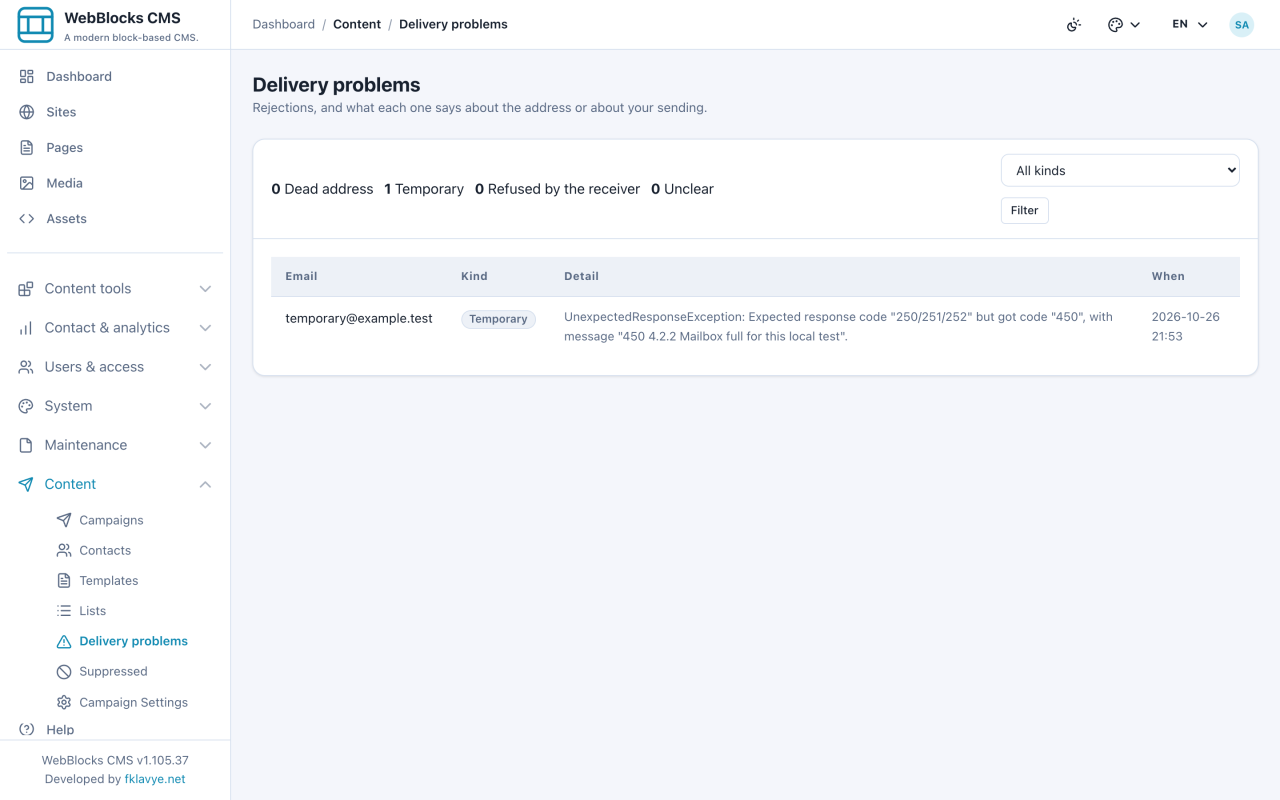Click the Content paper plane icon
This screenshot has width=1280, height=800.
pyautogui.click(x=26, y=484)
